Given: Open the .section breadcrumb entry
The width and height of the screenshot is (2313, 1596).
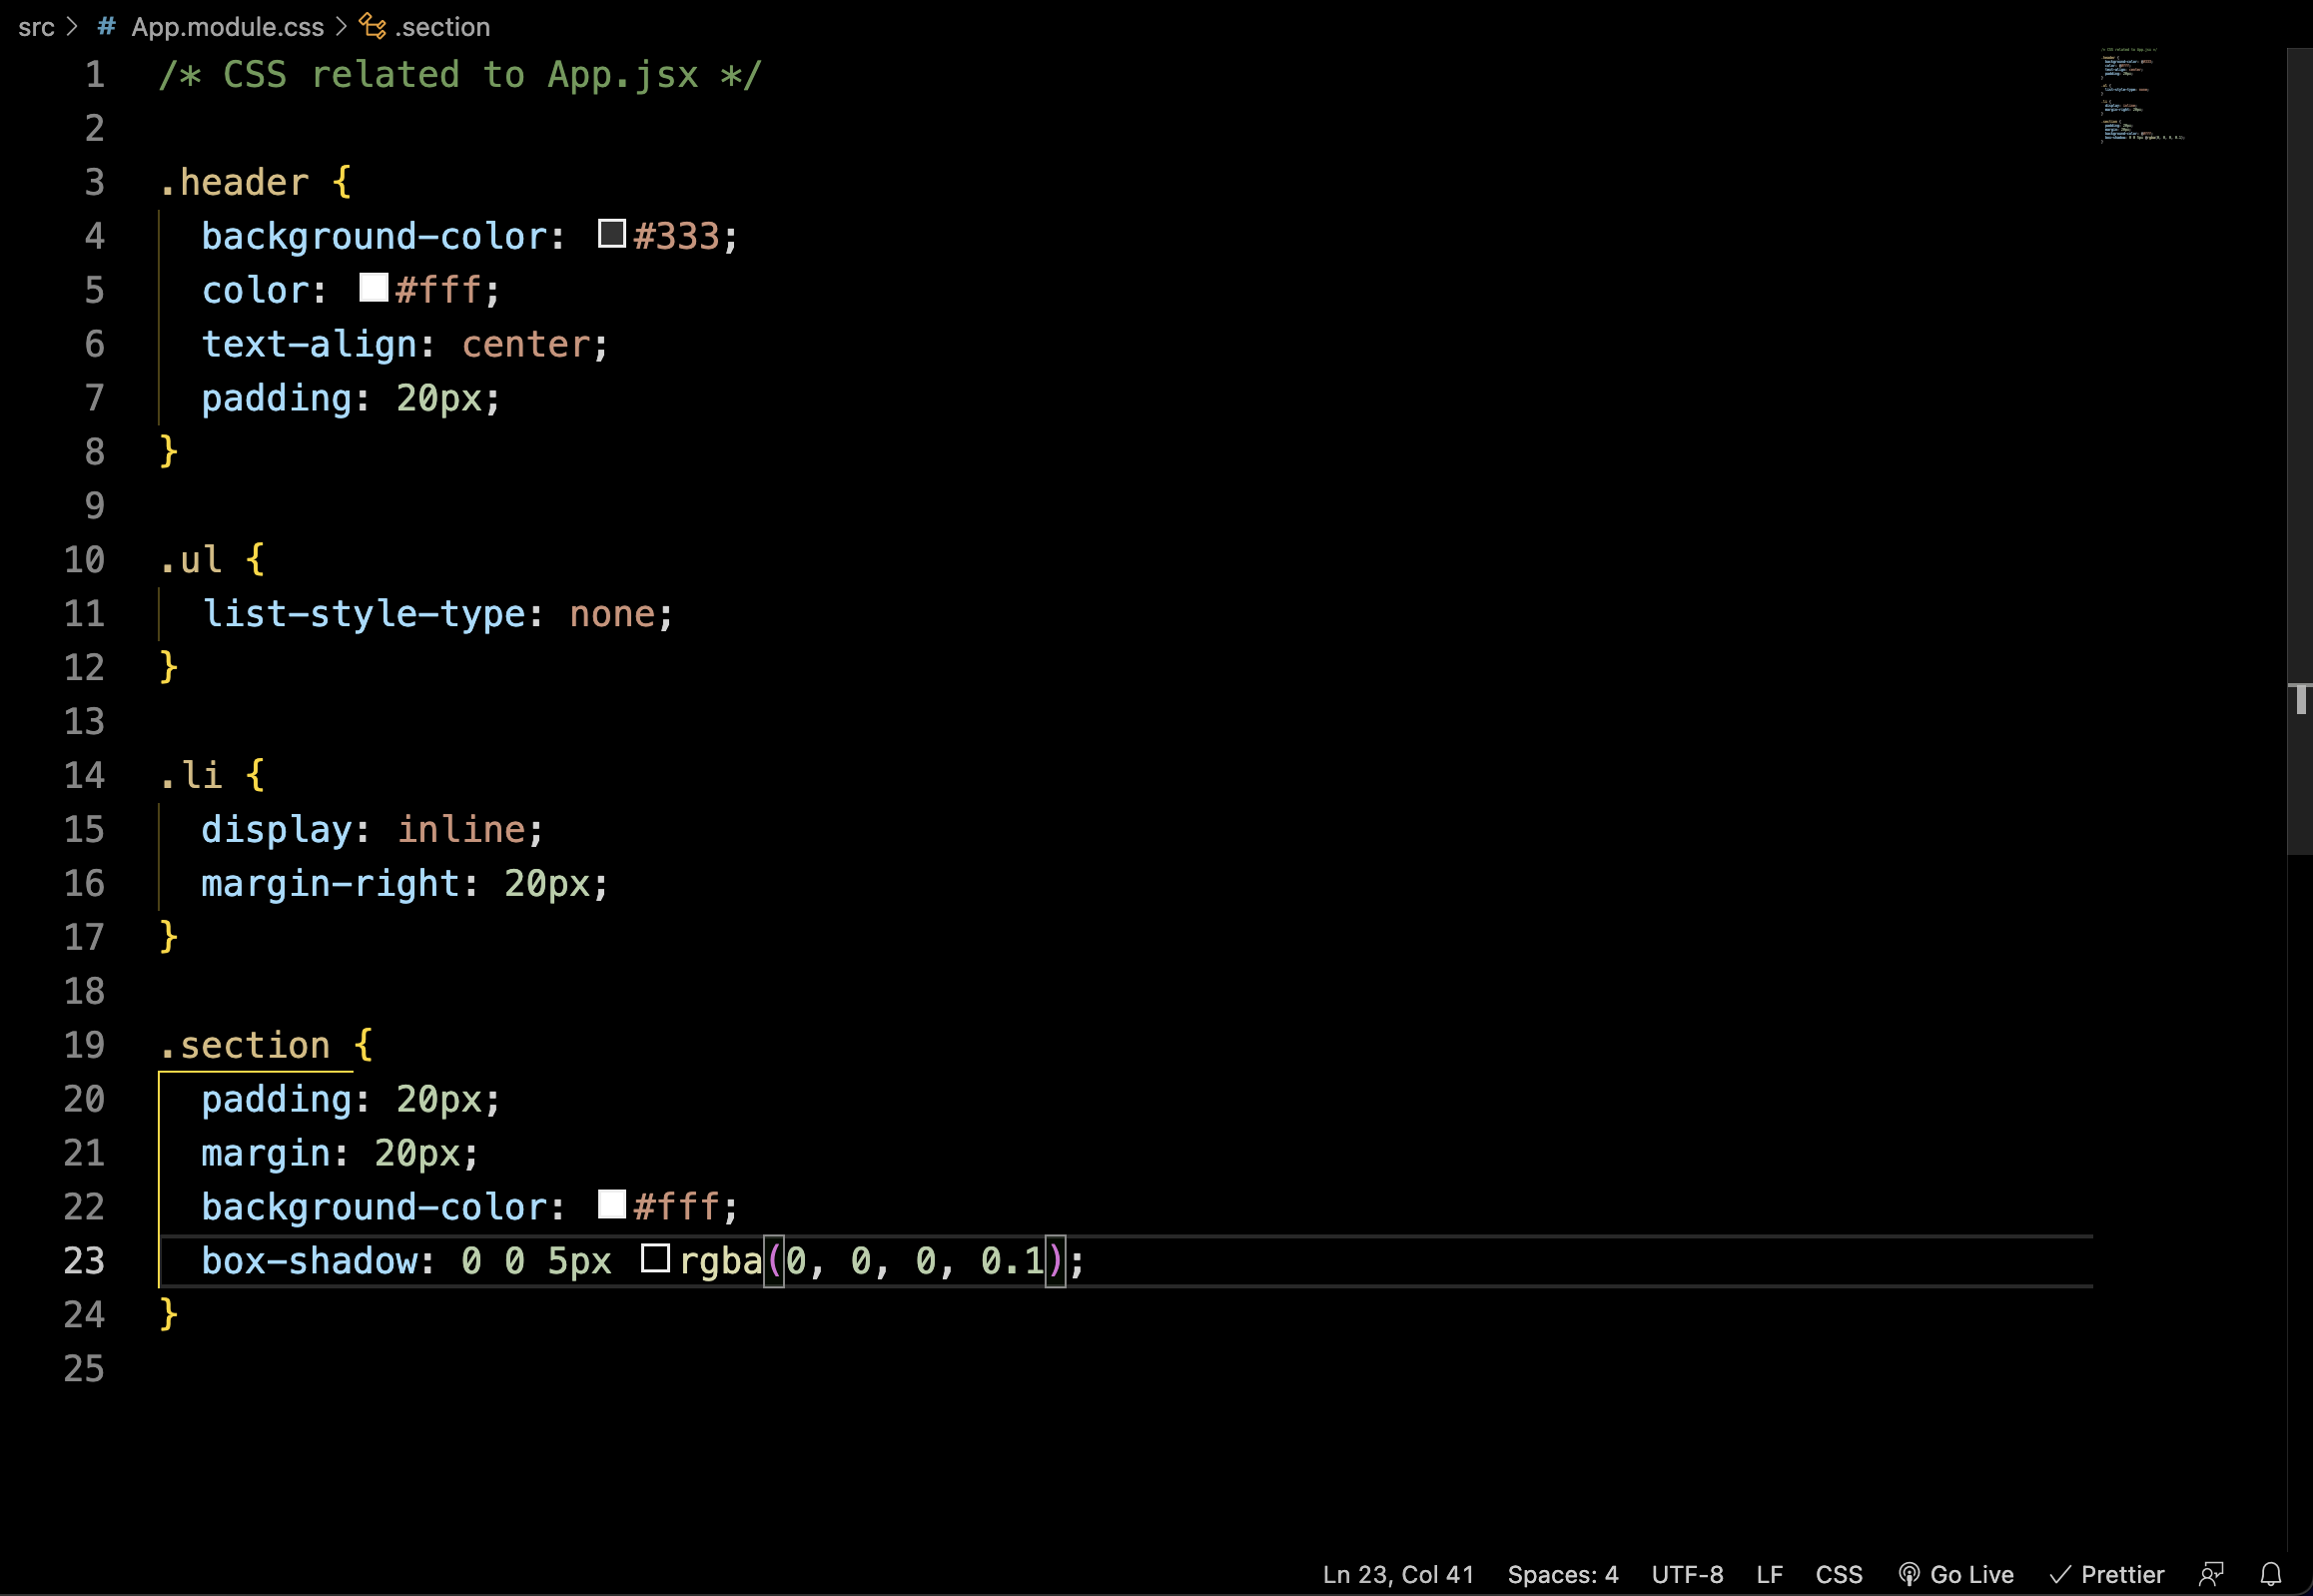Looking at the screenshot, I should coord(442,26).
